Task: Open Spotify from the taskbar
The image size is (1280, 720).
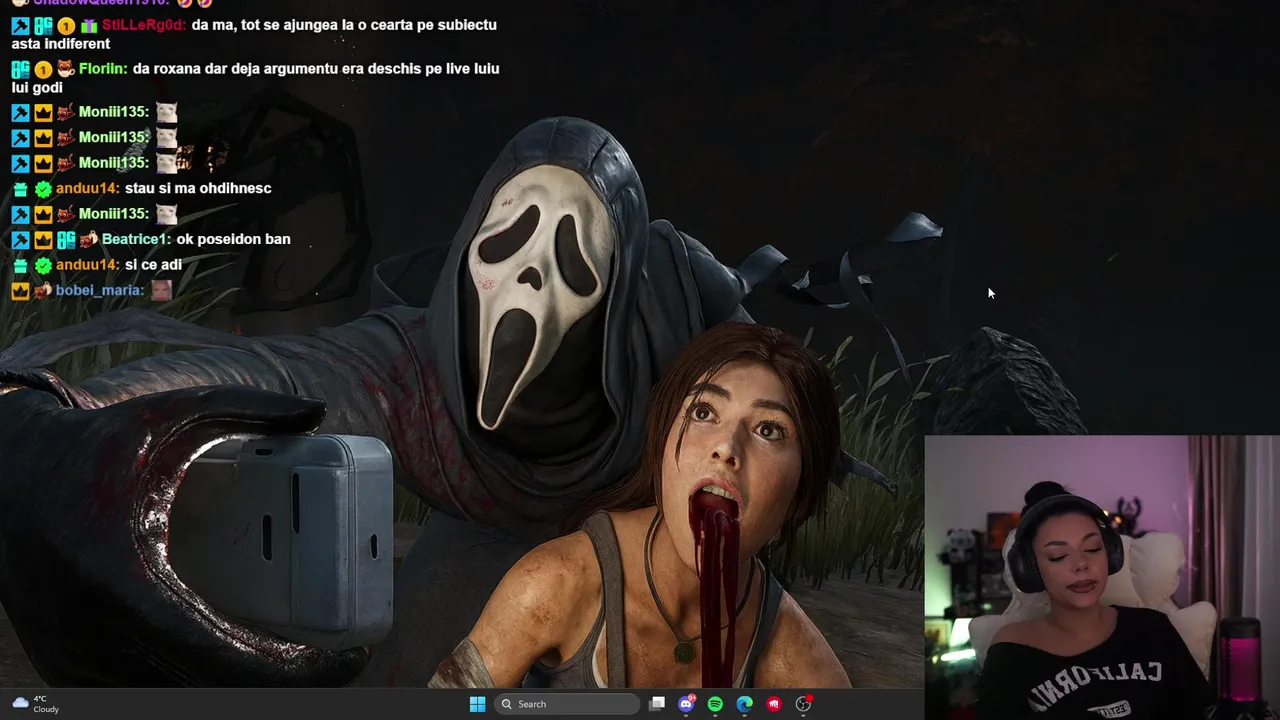Action: [x=715, y=704]
